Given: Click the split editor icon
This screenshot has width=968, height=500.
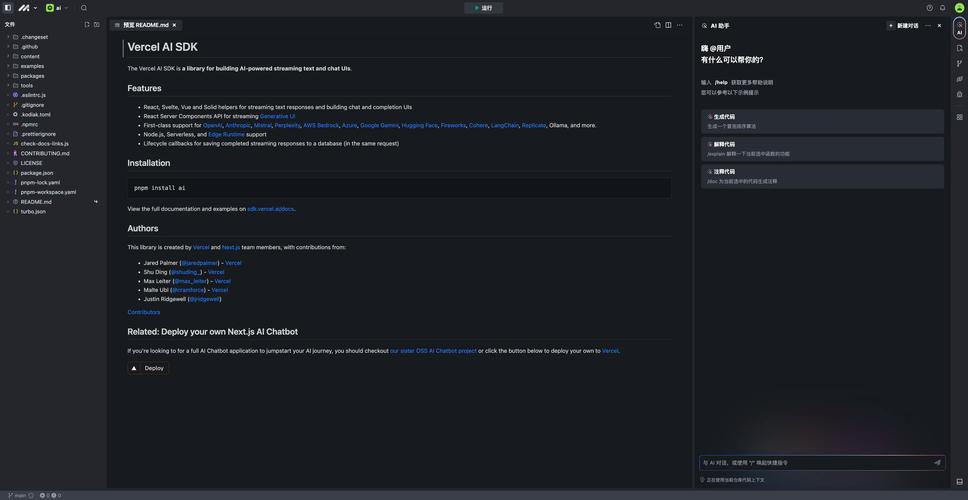Looking at the screenshot, I should tap(668, 25).
